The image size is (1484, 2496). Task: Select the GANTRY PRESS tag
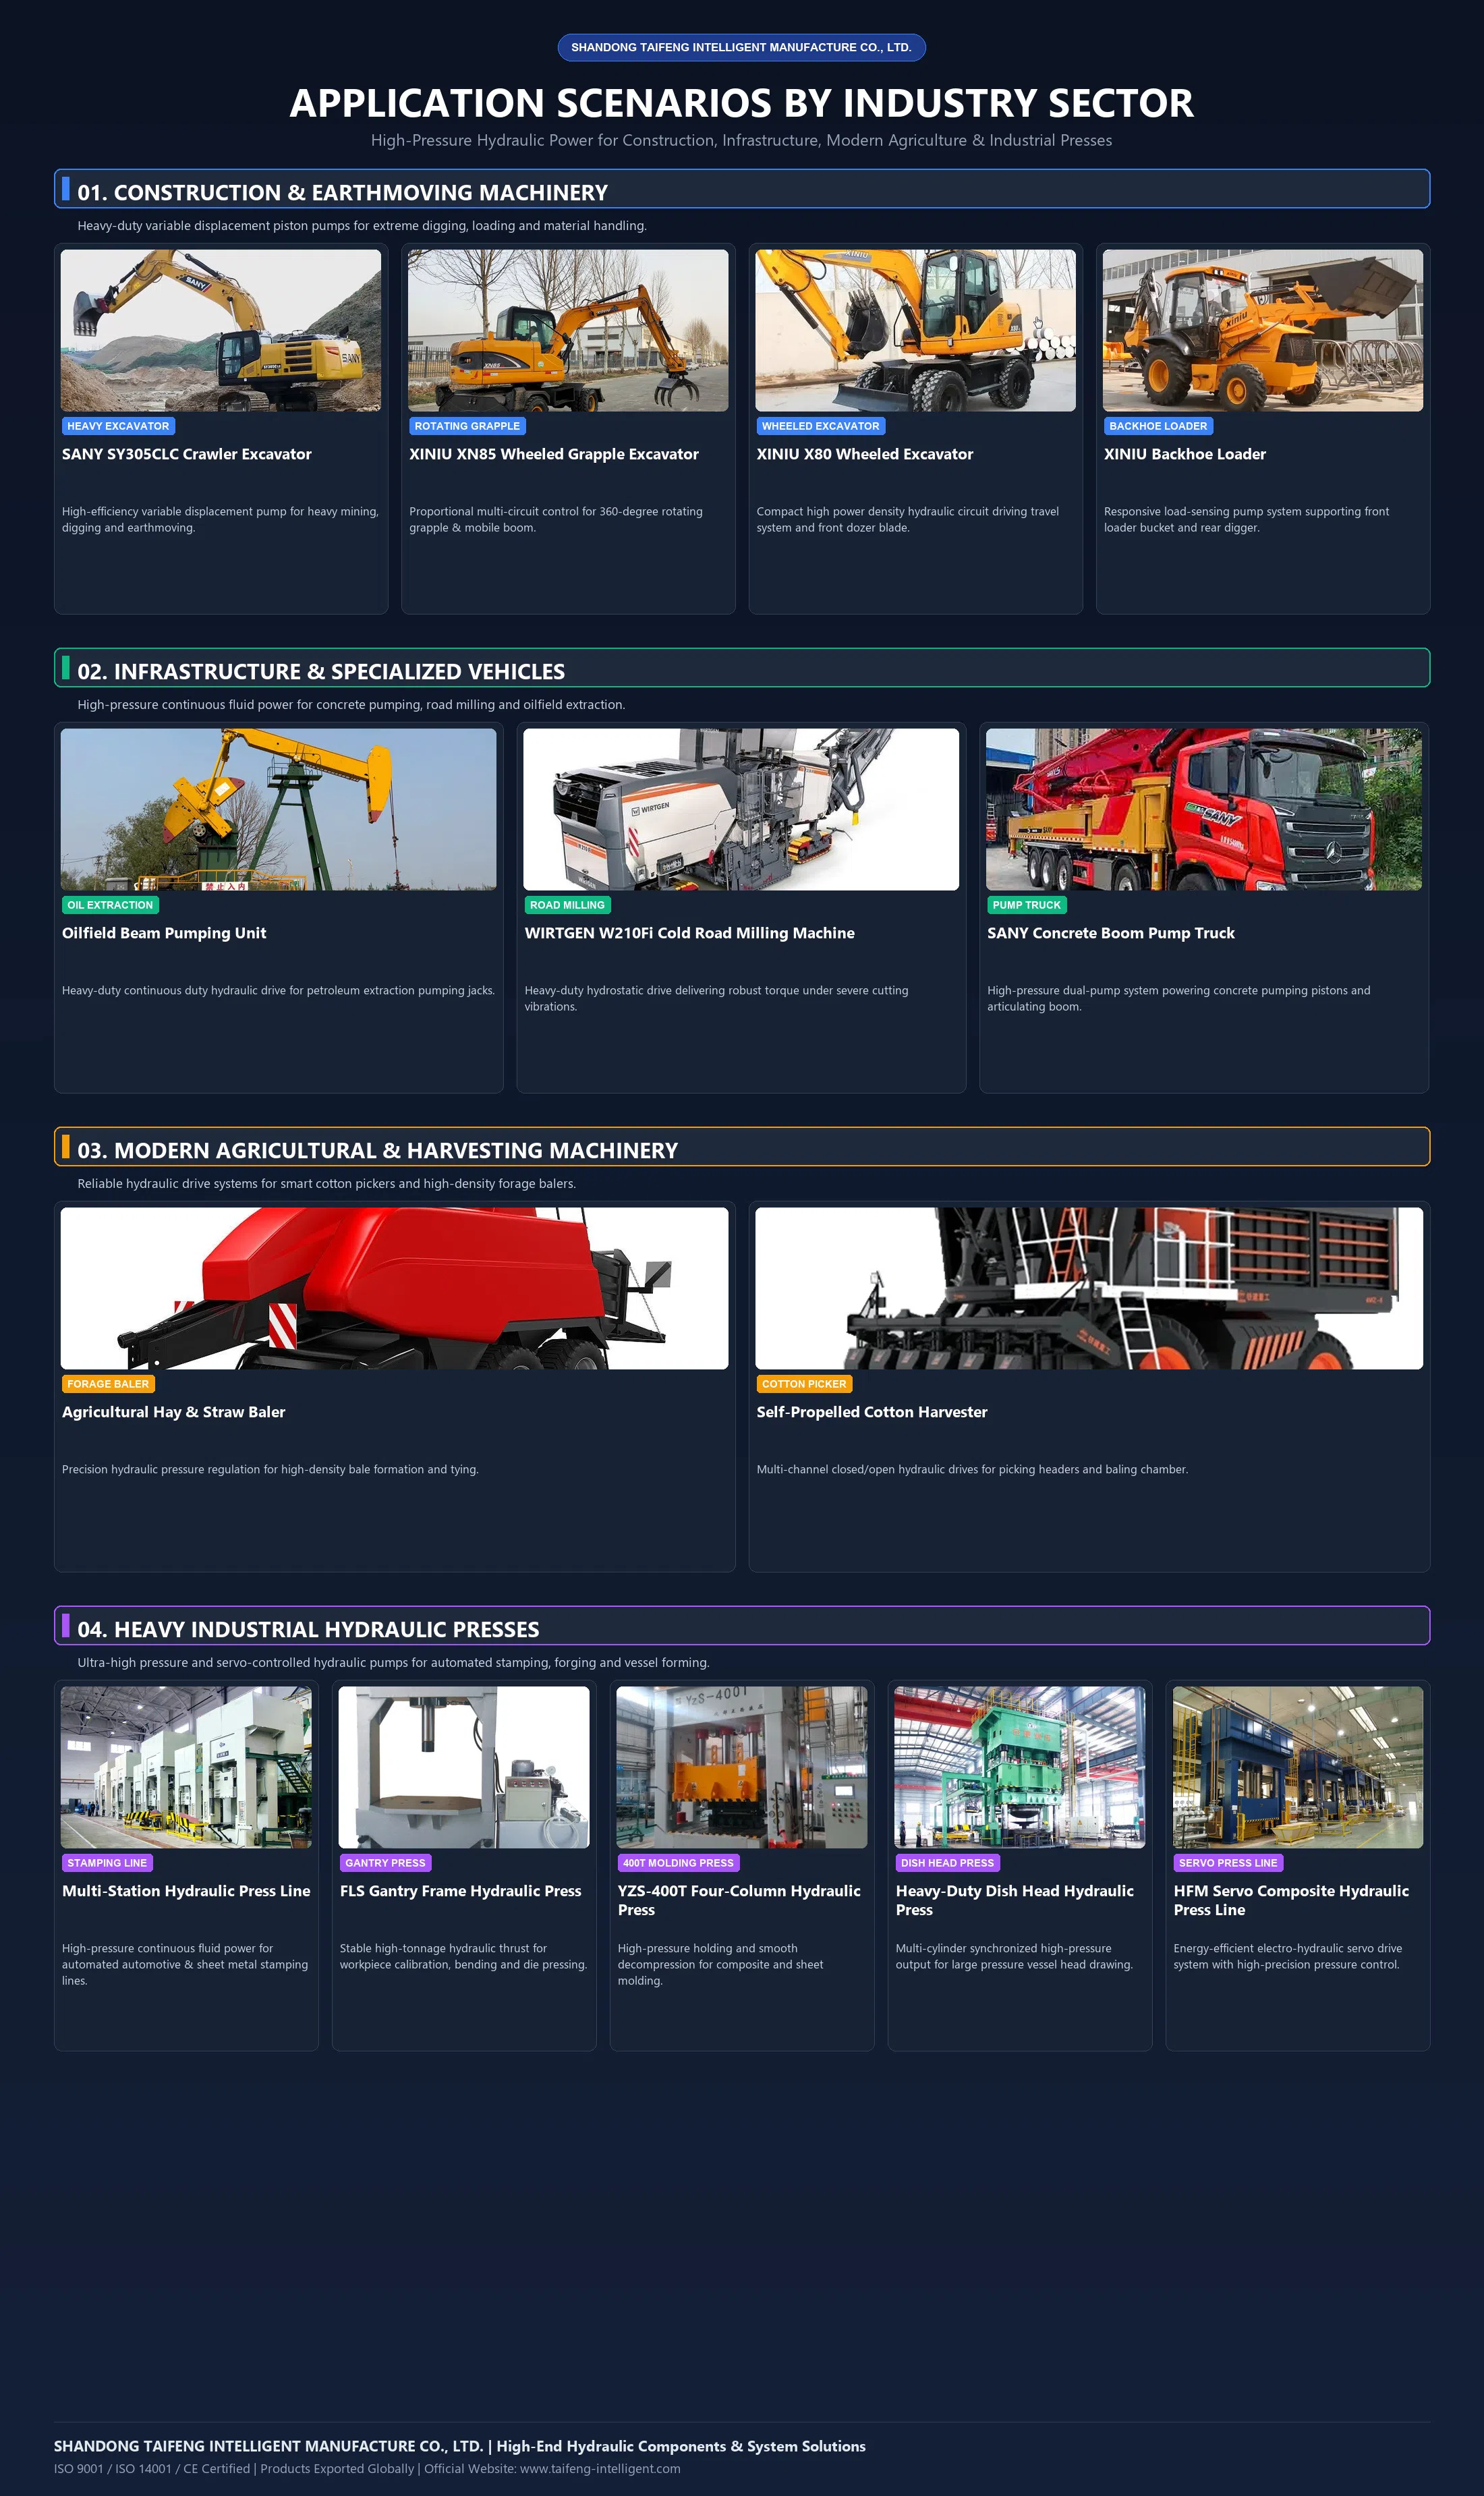(x=385, y=1863)
